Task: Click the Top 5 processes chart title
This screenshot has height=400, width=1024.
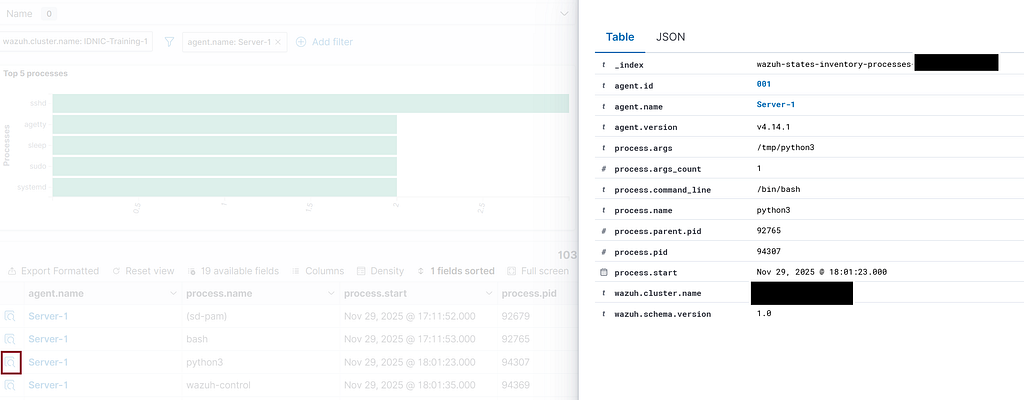Action: pos(35,73)
